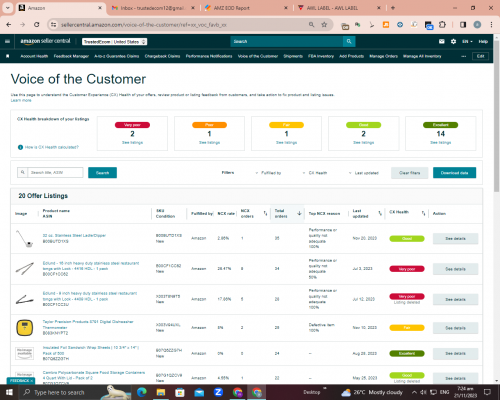This screenshot has height=400, width=500.
Task: Click the browser reload button
Action: pyautogui.click(x=37, y=25)
